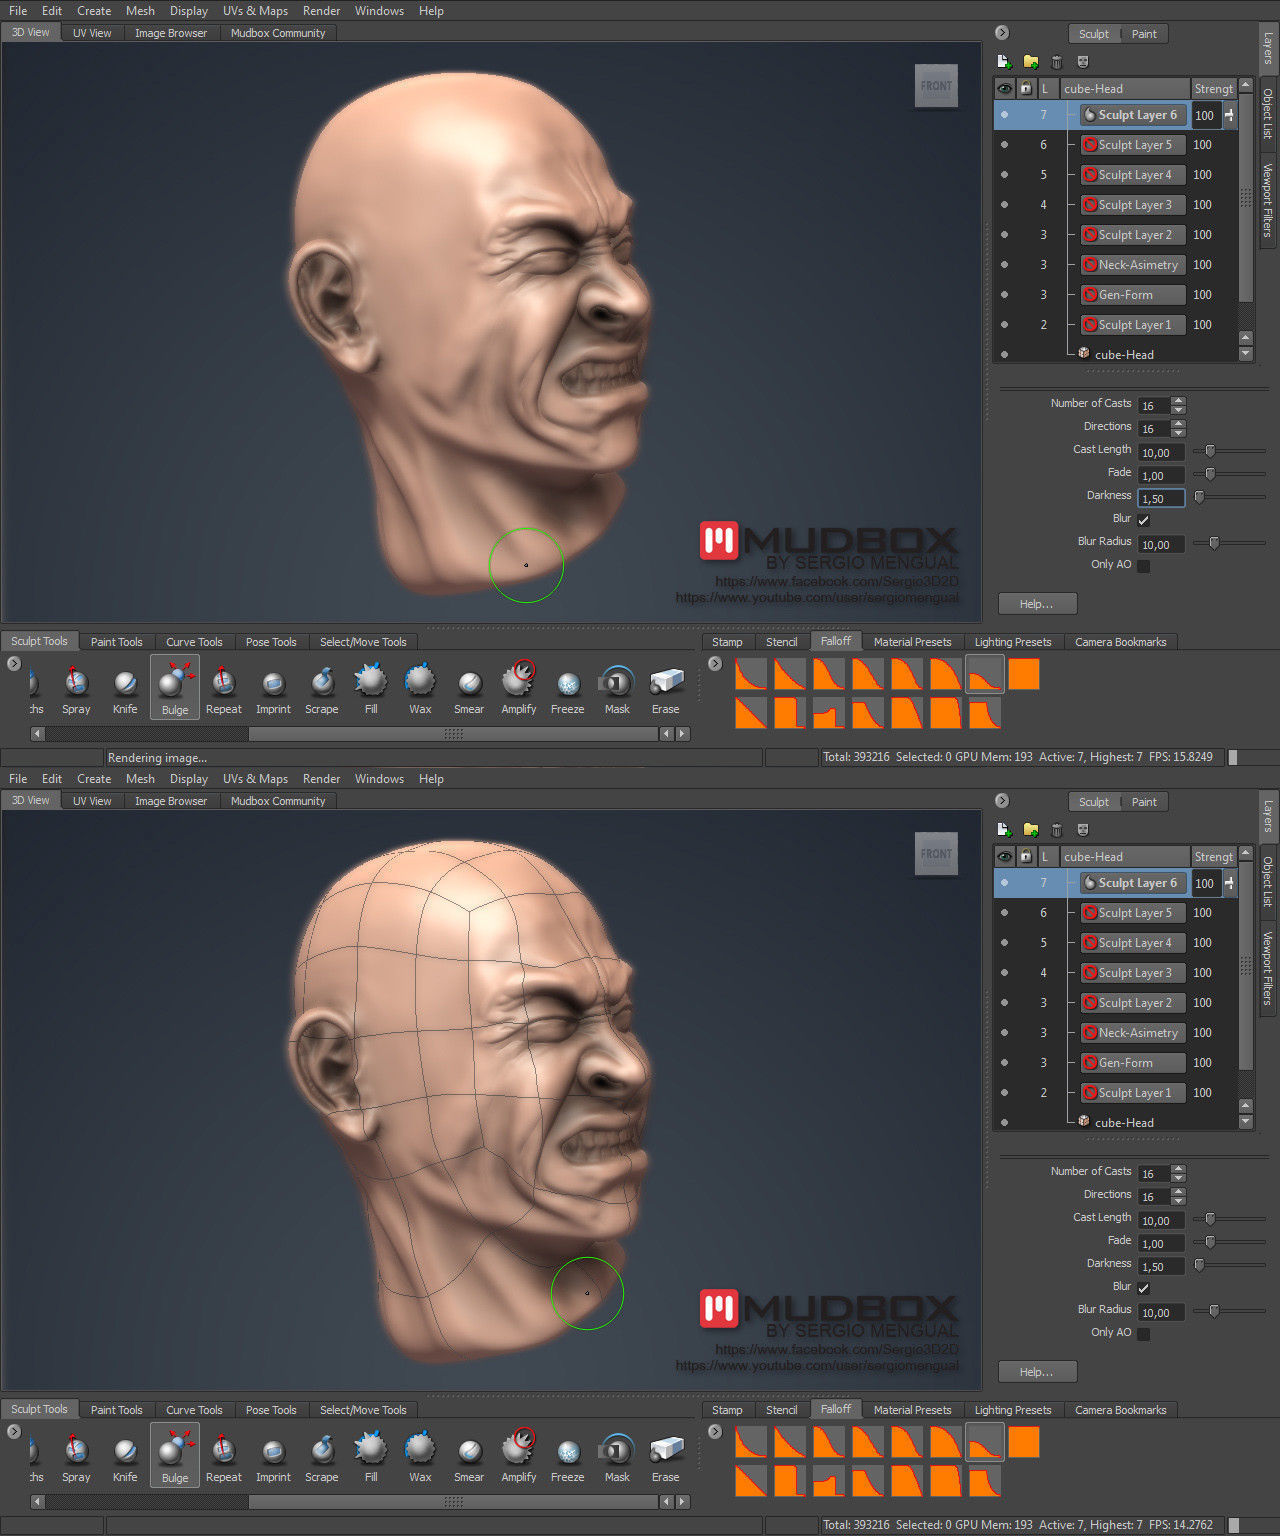This screenshot has height=1536, width=1280.
Task: Increase Directions stepper in bottom window
Action: (x=1178, y=1192)
